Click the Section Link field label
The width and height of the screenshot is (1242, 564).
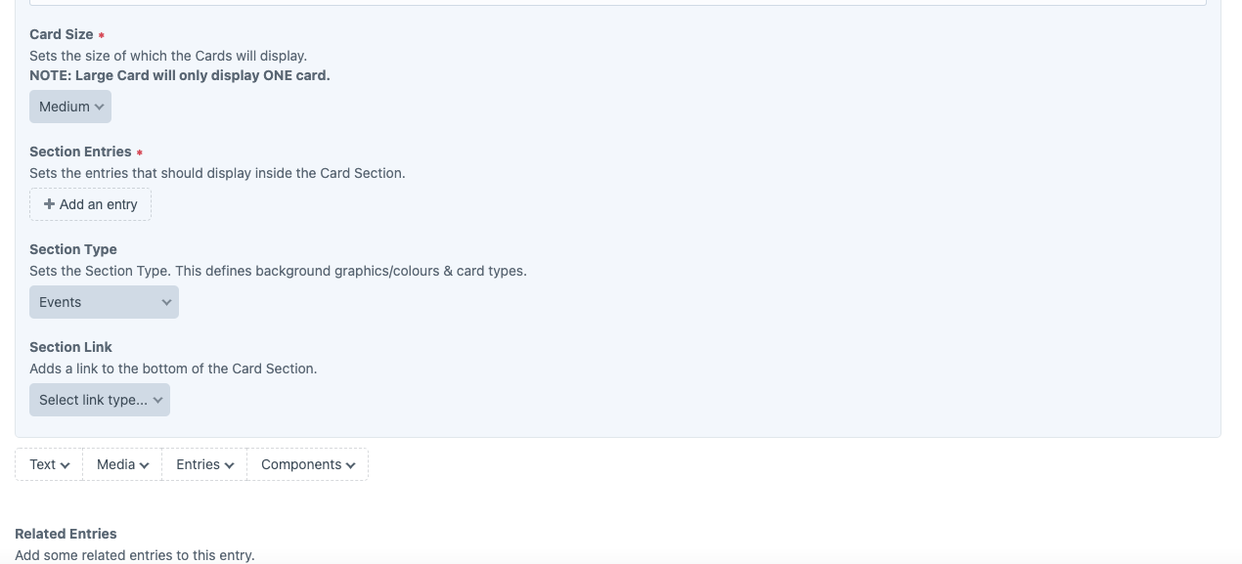click(70, 347)
